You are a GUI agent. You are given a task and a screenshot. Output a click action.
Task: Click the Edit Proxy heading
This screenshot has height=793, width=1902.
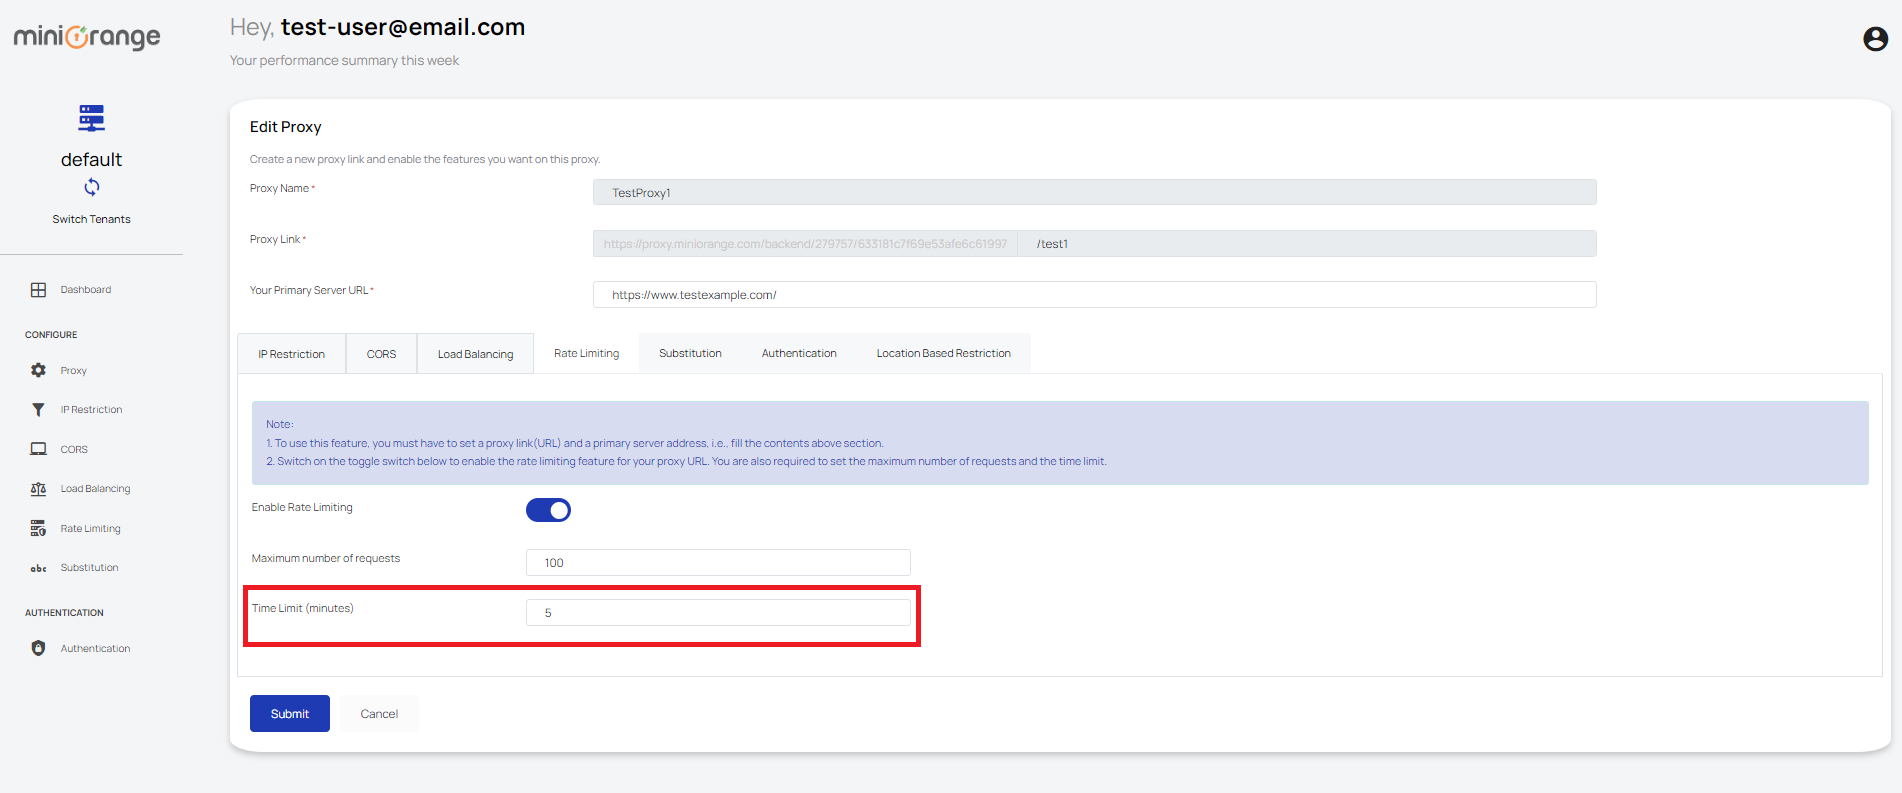click(286, 127)
